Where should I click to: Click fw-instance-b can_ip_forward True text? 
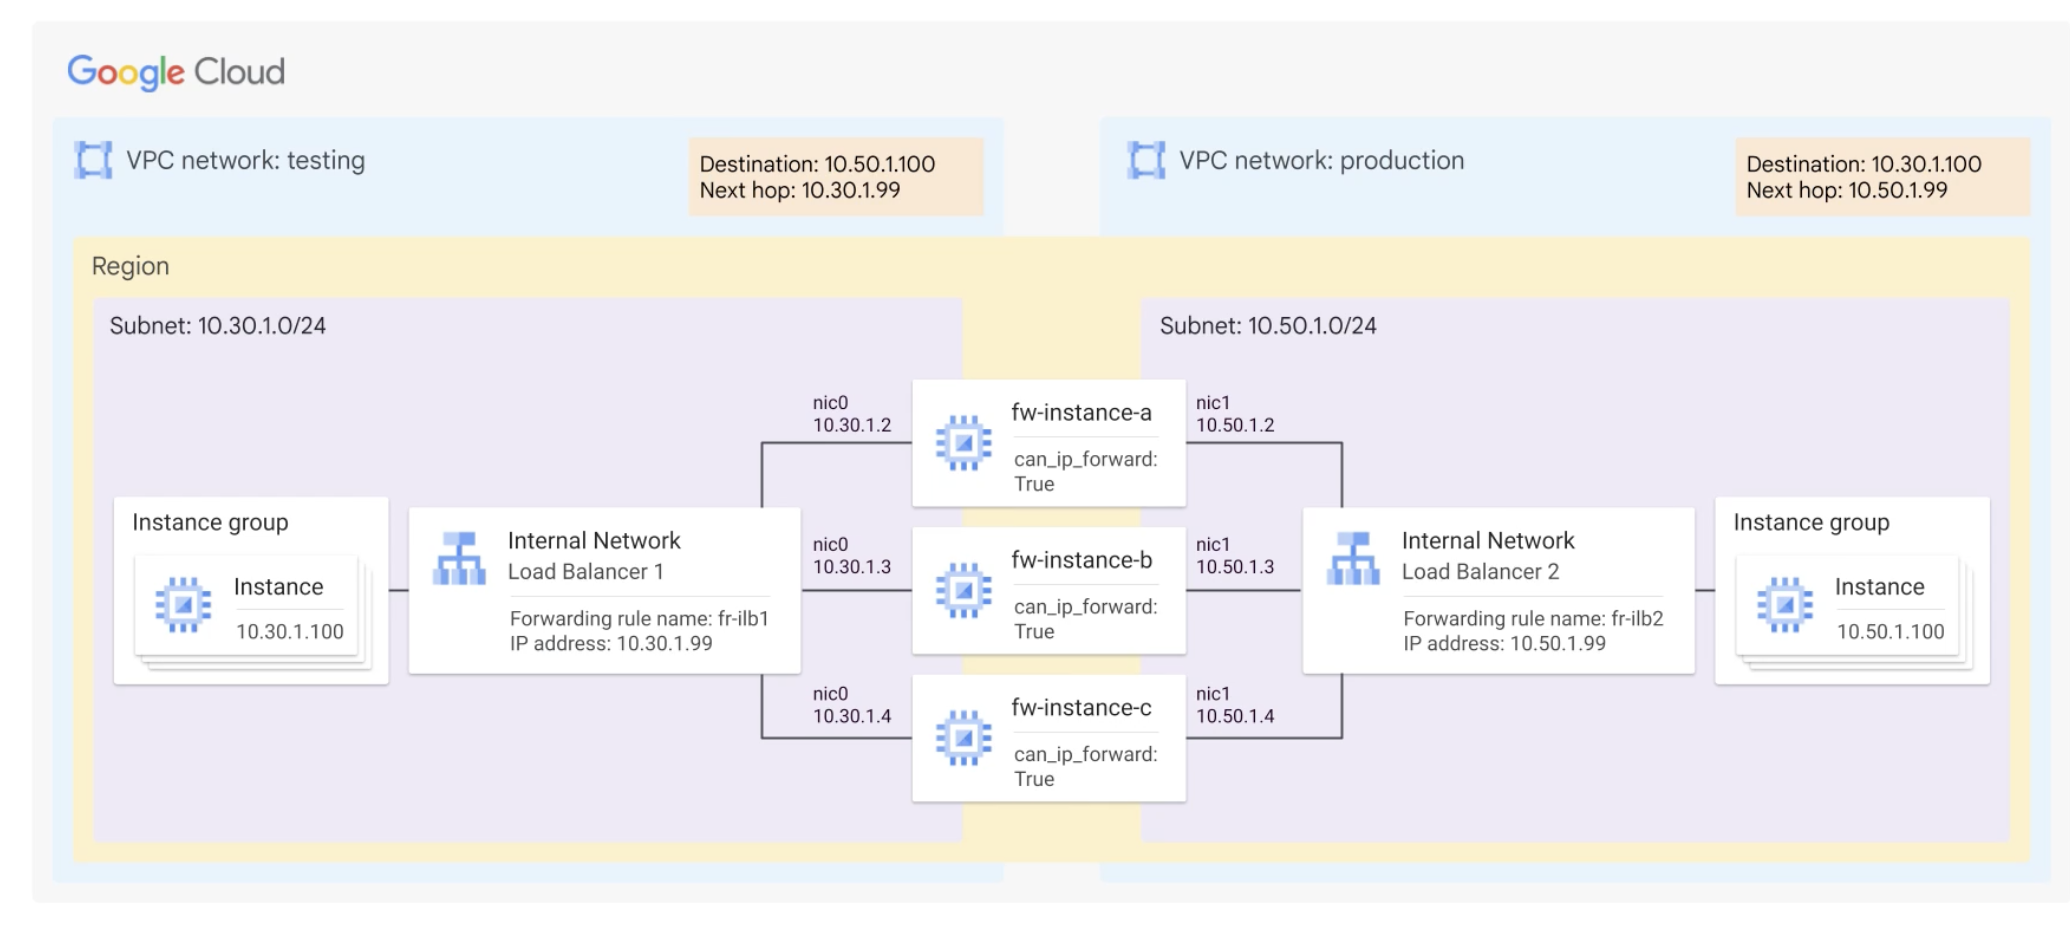click(x=1085, y=619)
